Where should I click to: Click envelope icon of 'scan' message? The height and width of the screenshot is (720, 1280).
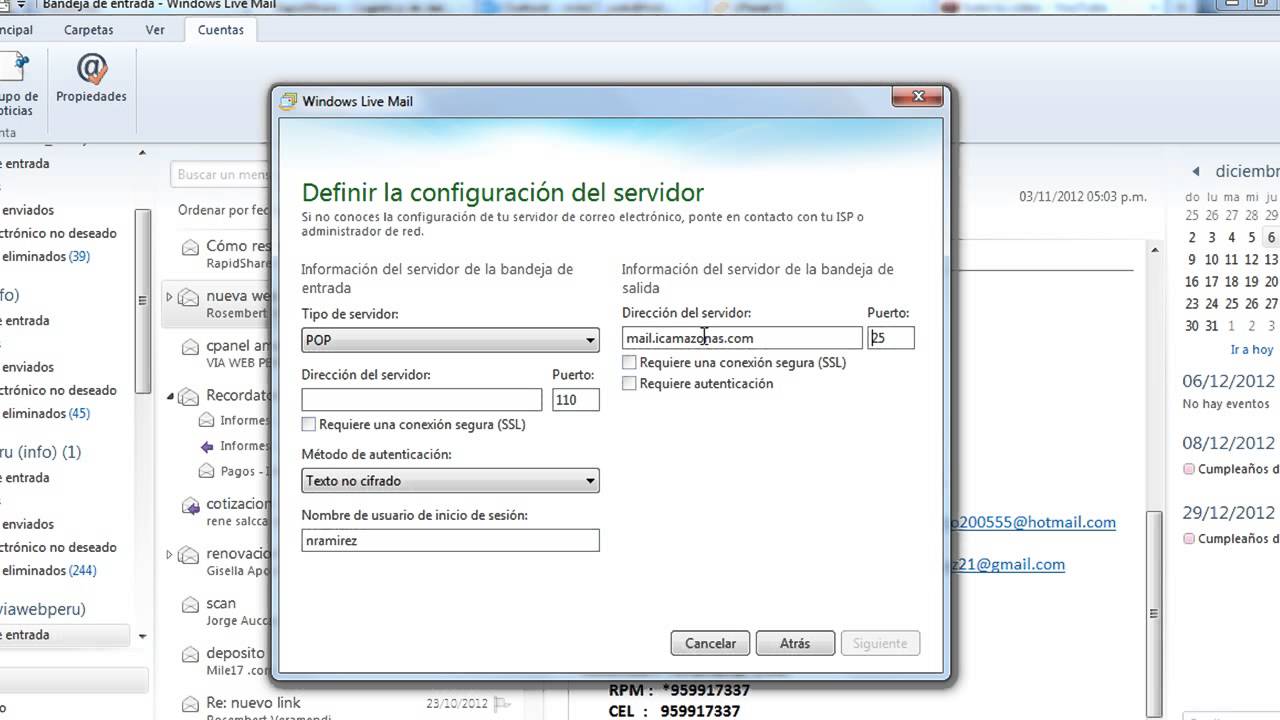pyautogui.click(x=190, y=606)
